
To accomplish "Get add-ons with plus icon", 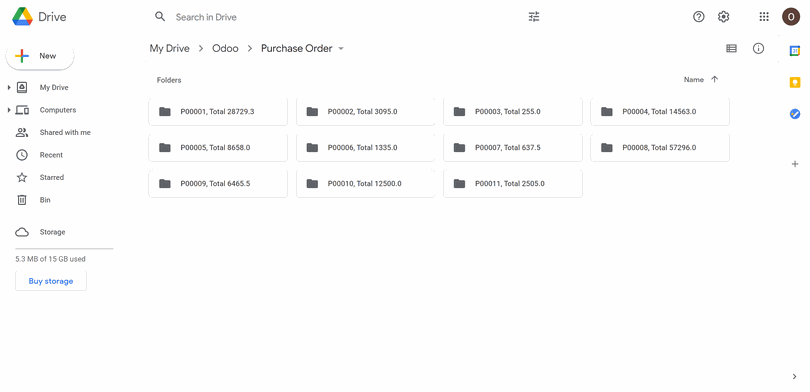I will click(795, 164).
